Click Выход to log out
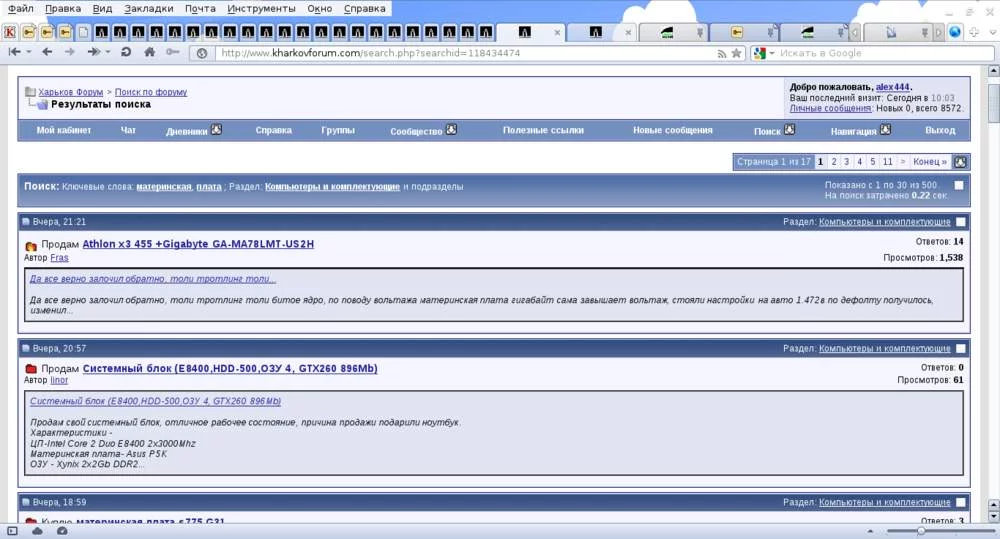Viewport: 1000px width, 539px height. pos(940,130)
